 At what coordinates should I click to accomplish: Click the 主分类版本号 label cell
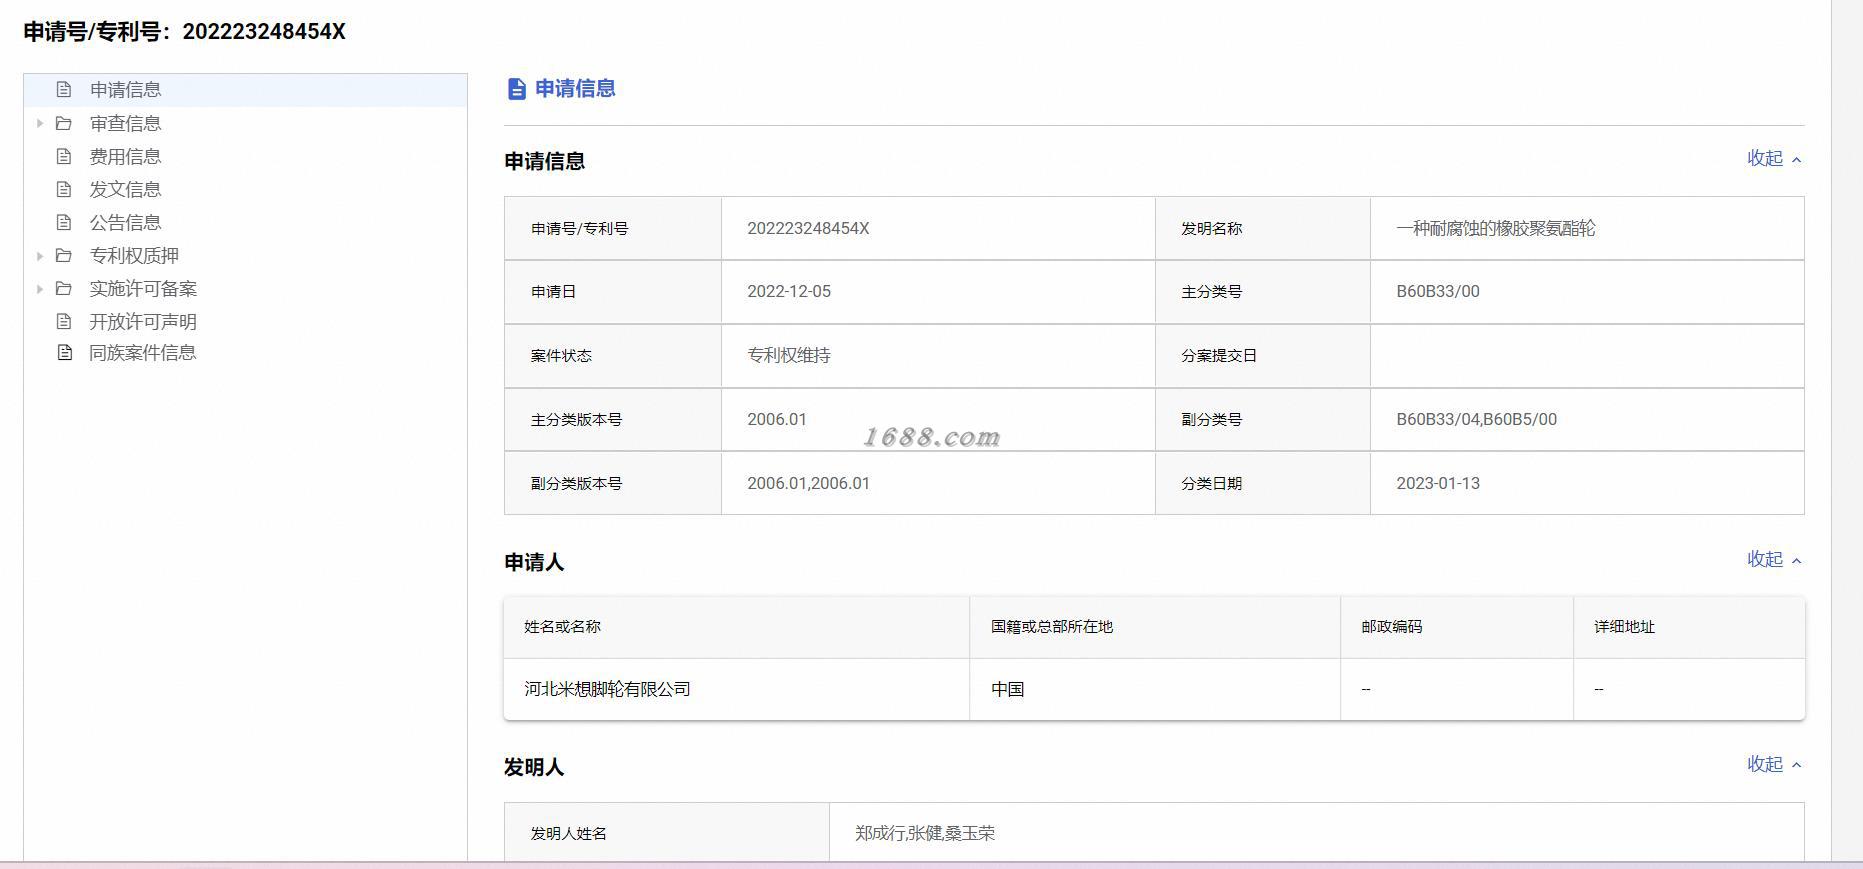click(x=613, y=420)
